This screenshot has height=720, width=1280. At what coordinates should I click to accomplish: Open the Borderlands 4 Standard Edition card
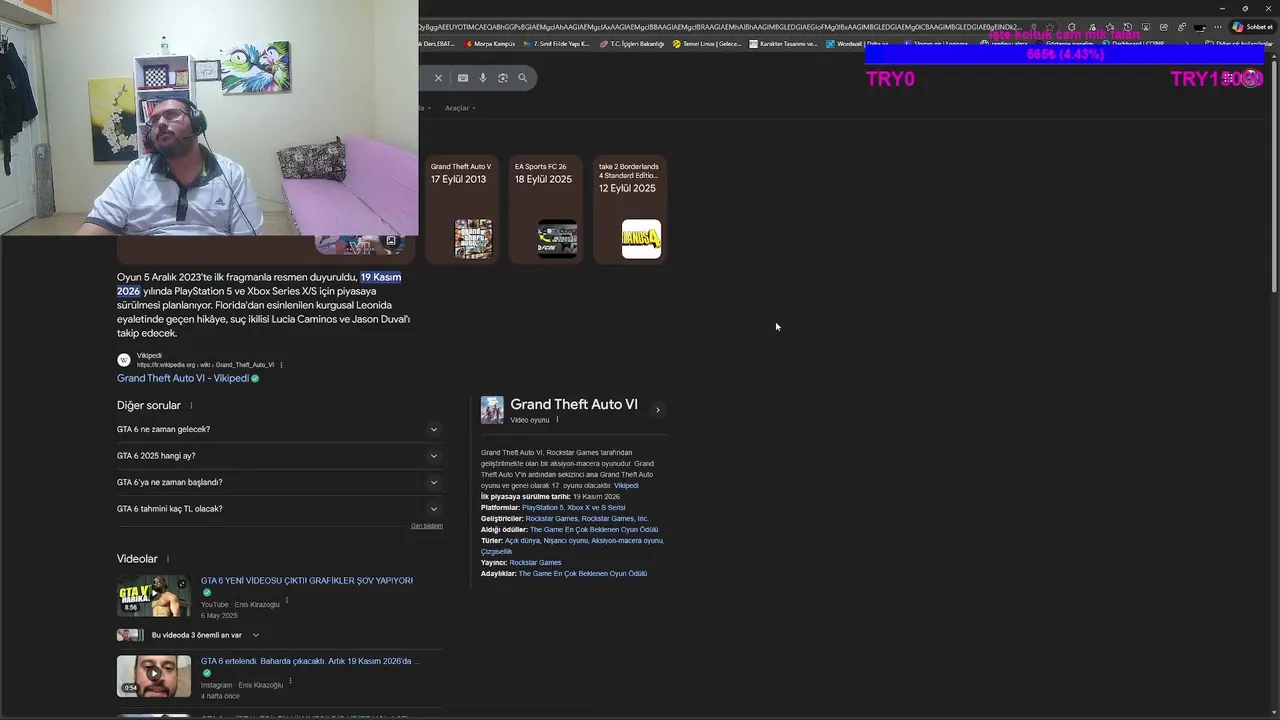(629, 209)
